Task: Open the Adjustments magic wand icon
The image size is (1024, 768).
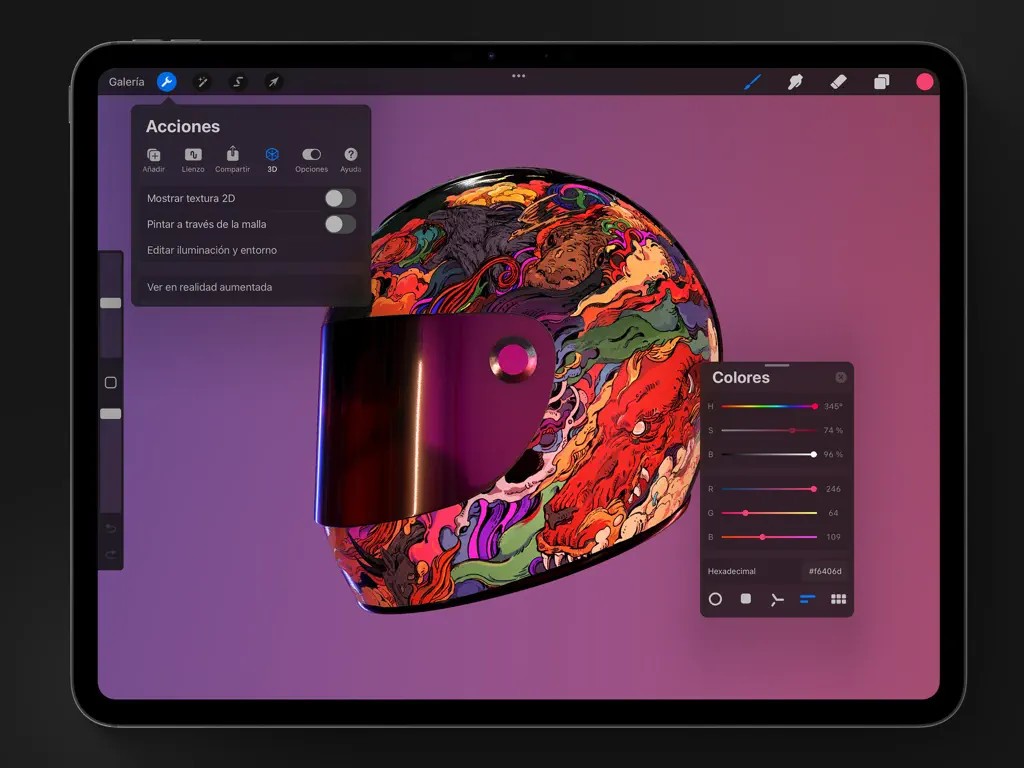Action: [202, 82]
